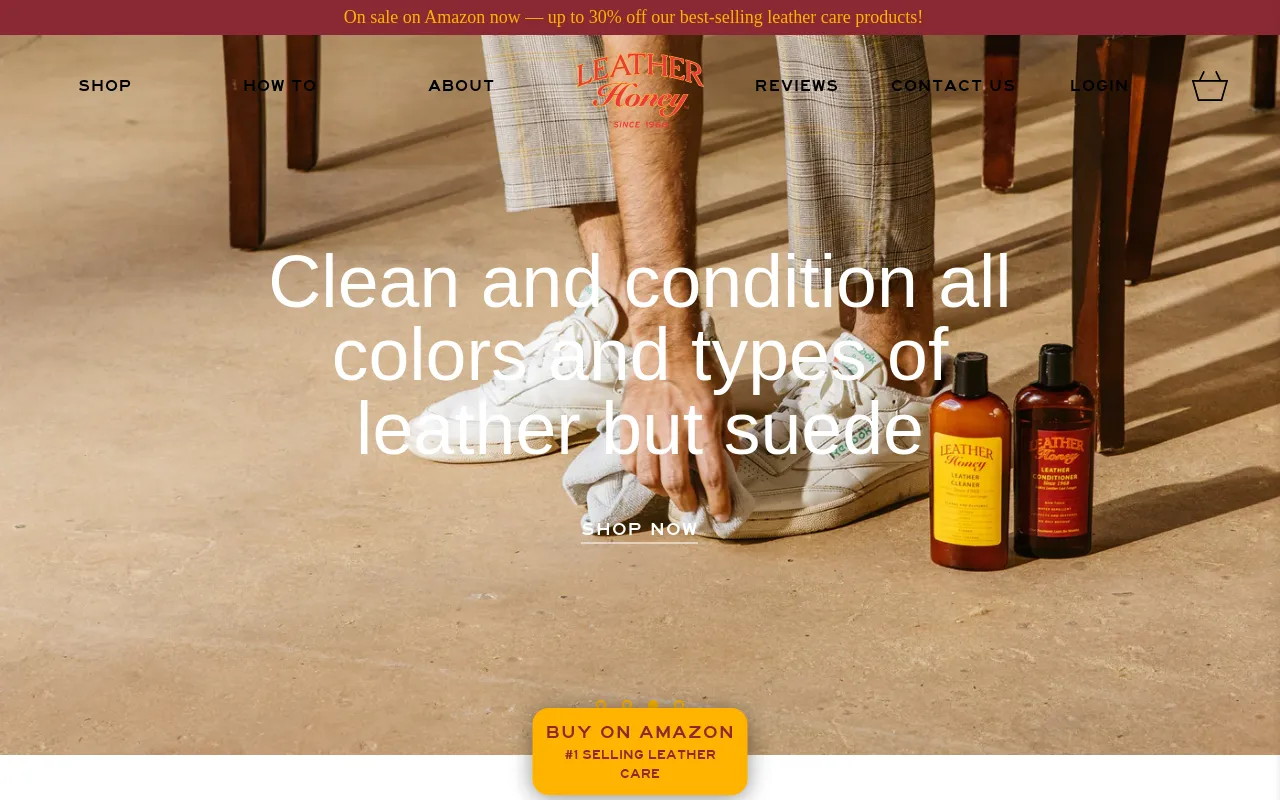Select the filled third carousel dot
The height and width of the screenshot is (800, 1280).
653,705
